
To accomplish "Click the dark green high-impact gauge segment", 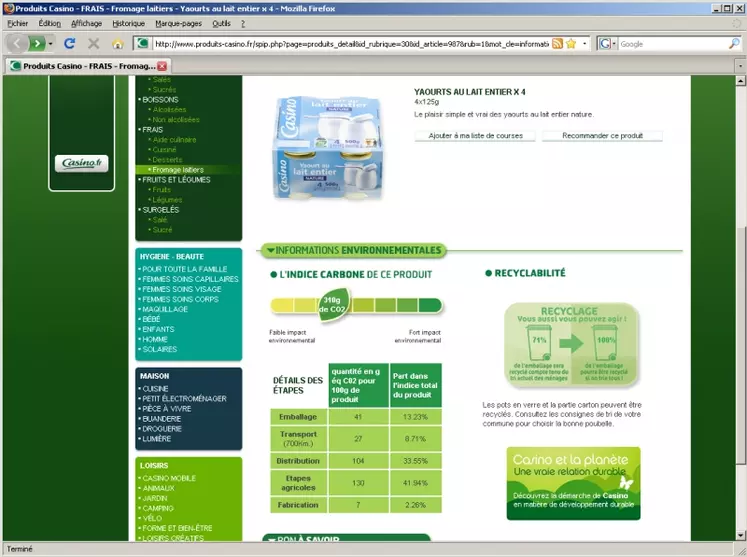I will [430, 305].
